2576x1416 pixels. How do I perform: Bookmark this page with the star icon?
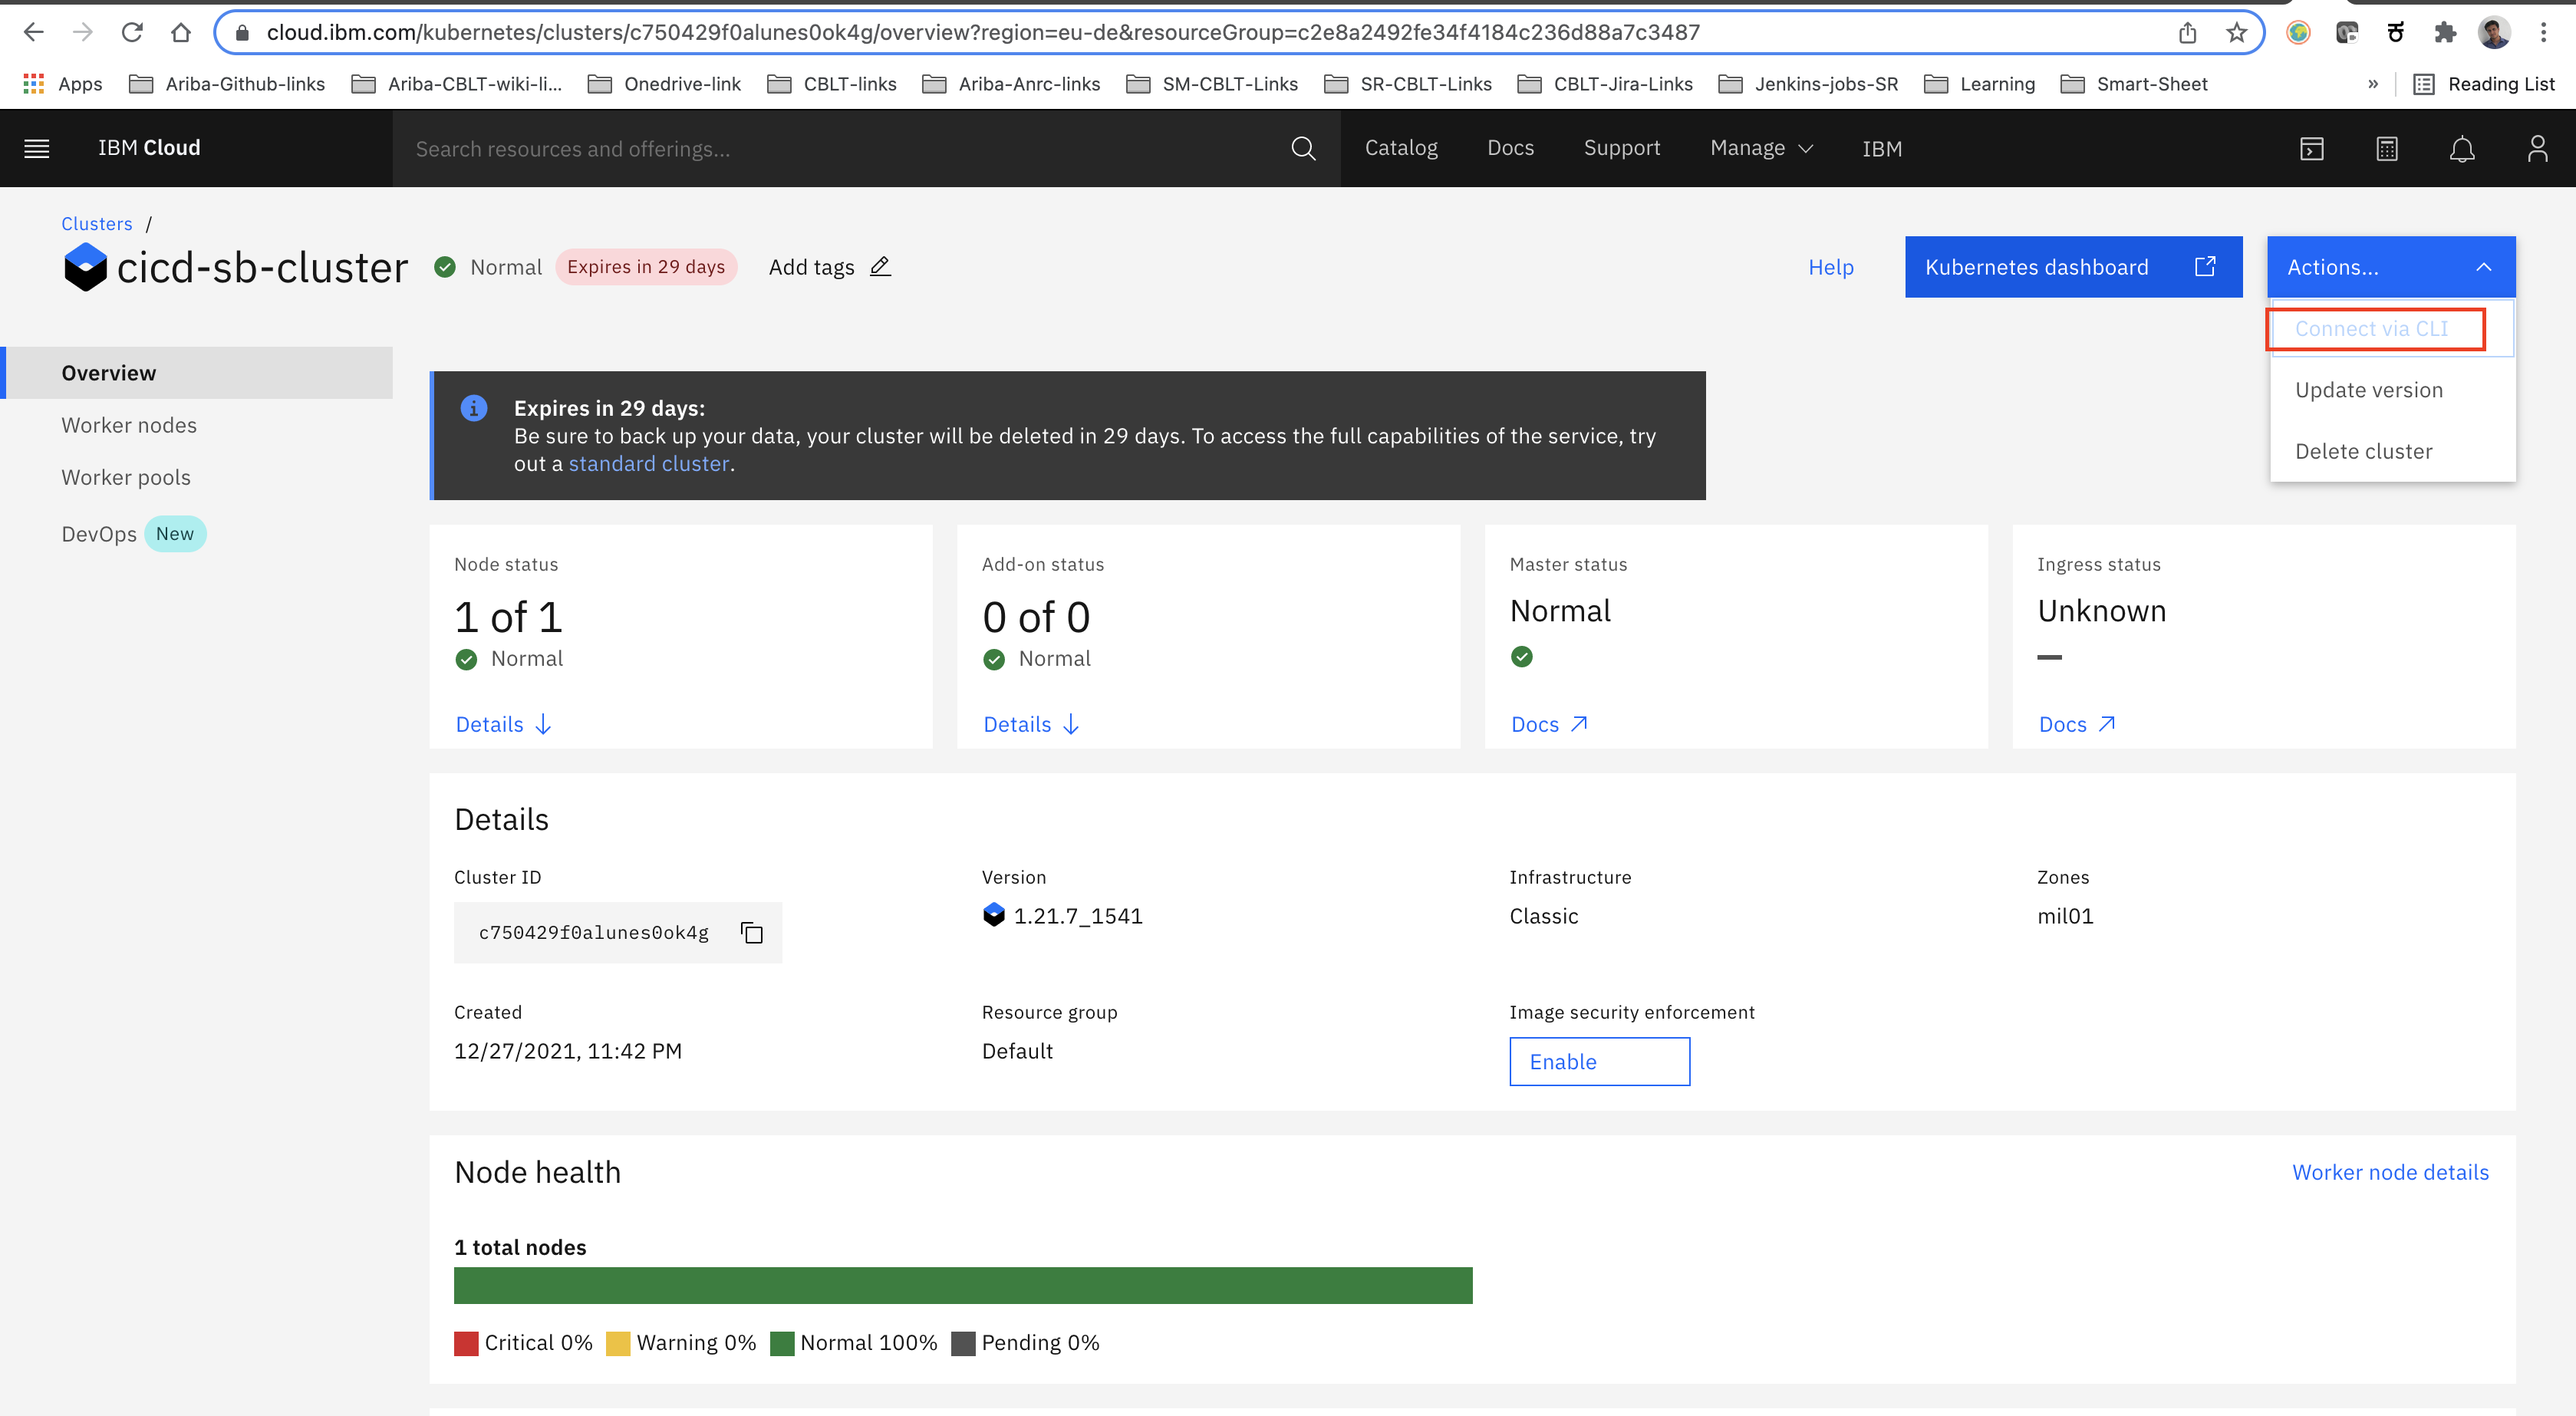(x=2237, y=33)
